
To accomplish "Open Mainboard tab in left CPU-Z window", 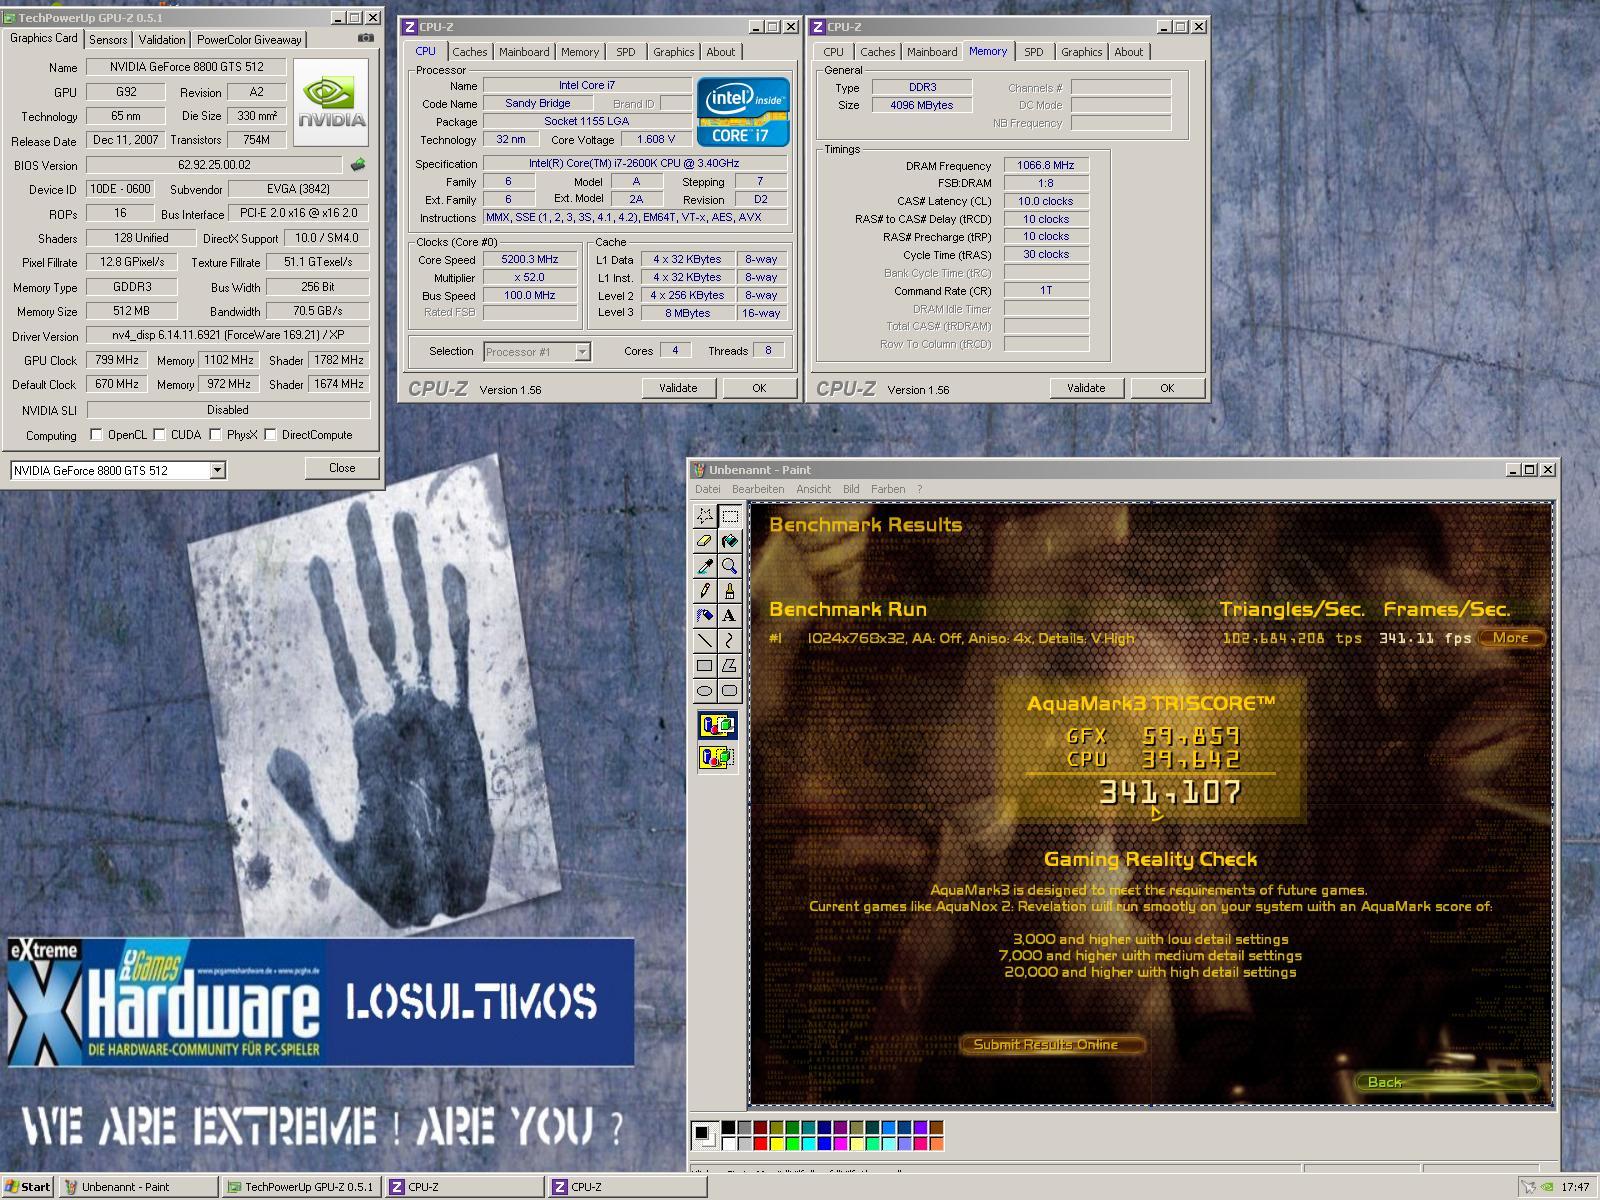I will [x=524, y=52].
